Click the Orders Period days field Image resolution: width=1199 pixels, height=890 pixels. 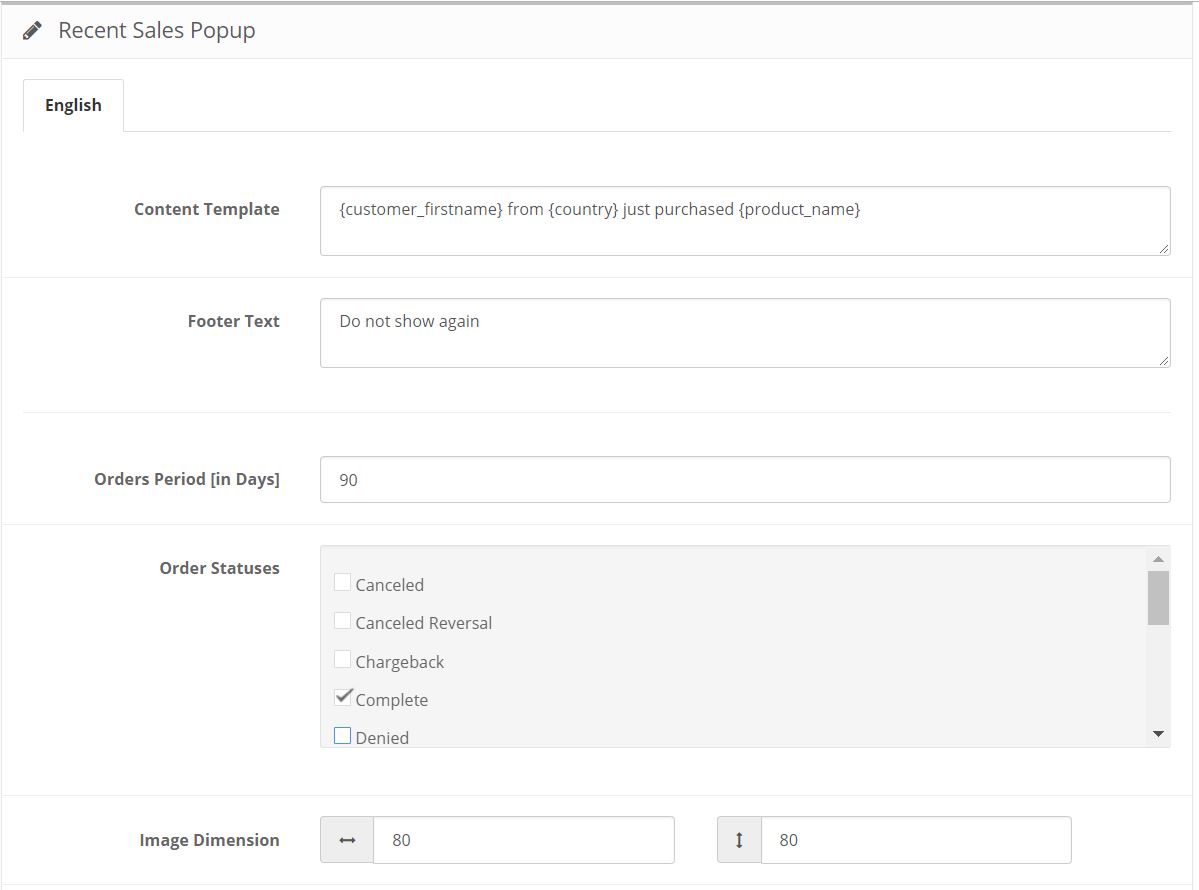point(745,479)
